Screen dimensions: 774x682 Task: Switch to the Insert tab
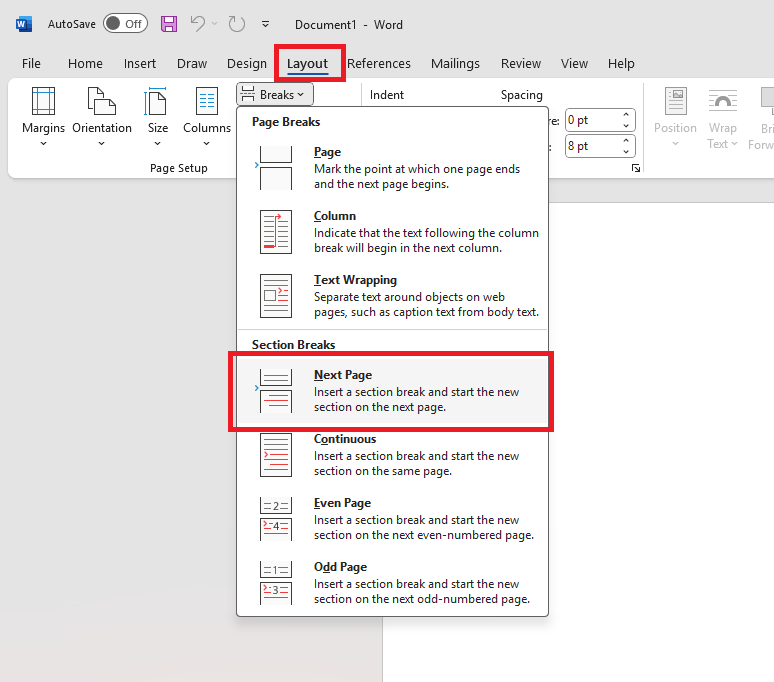pyautogui.click(x=140, y=63)
